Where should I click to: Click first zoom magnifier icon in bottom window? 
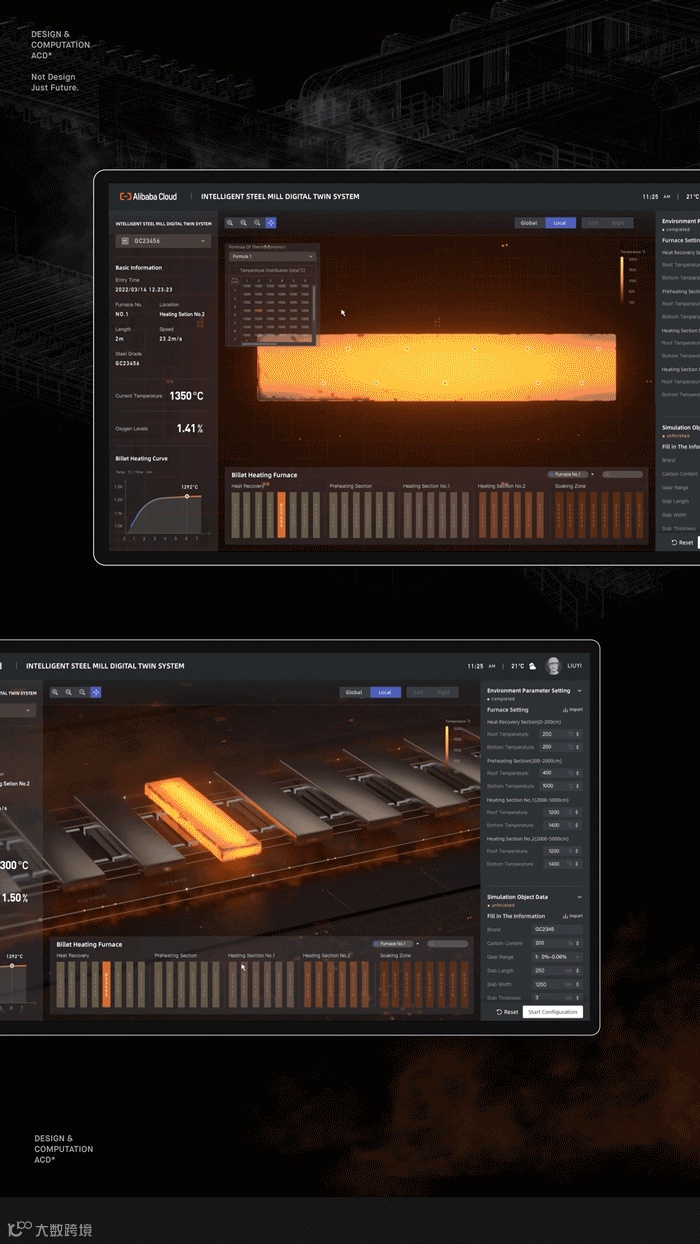[x=56, y=692]
